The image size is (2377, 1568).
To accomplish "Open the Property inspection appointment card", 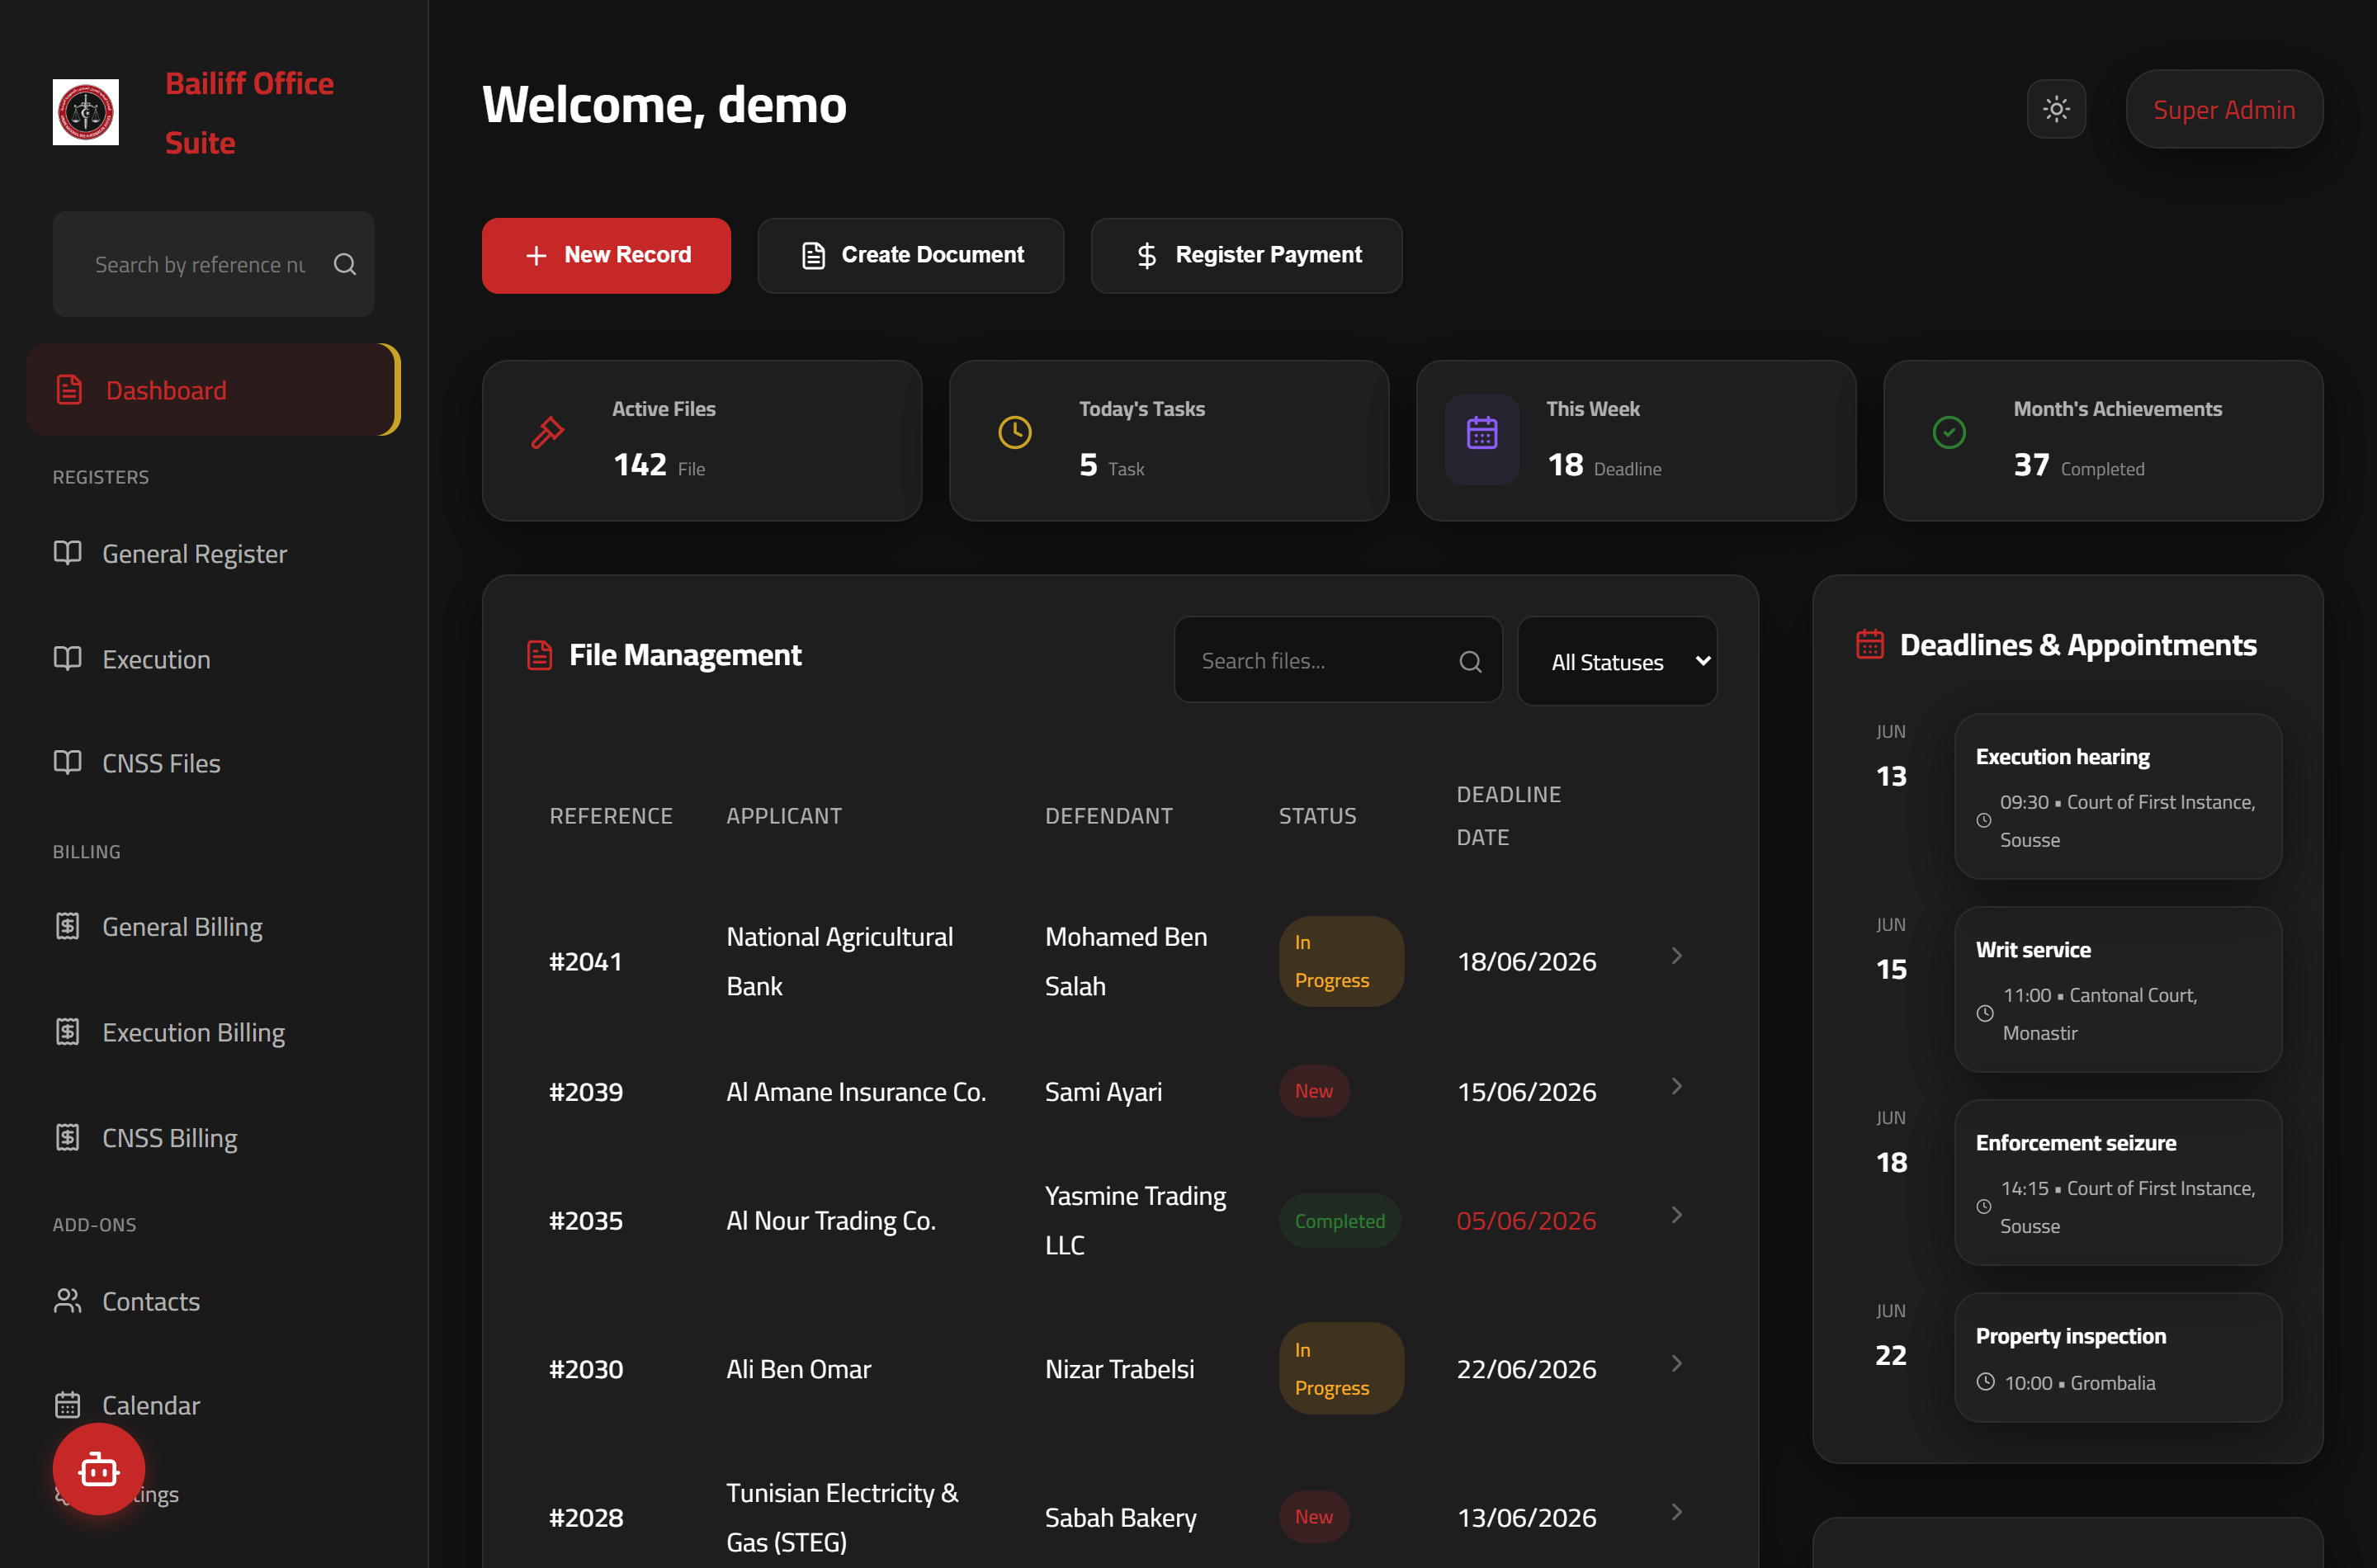I will click(x=2118, y=1357).
